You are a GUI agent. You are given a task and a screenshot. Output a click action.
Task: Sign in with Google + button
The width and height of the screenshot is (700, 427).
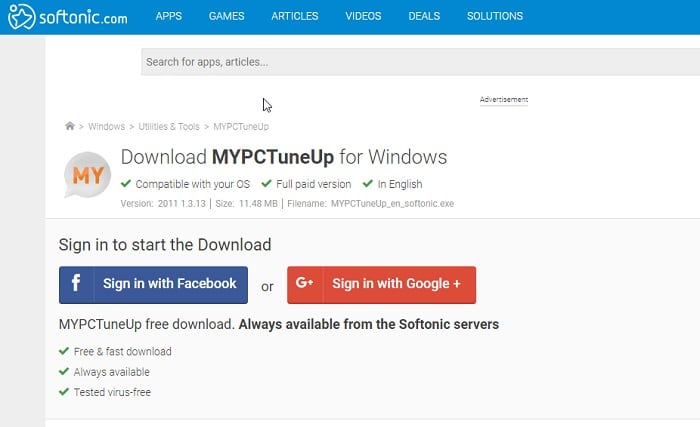[381, 285]
